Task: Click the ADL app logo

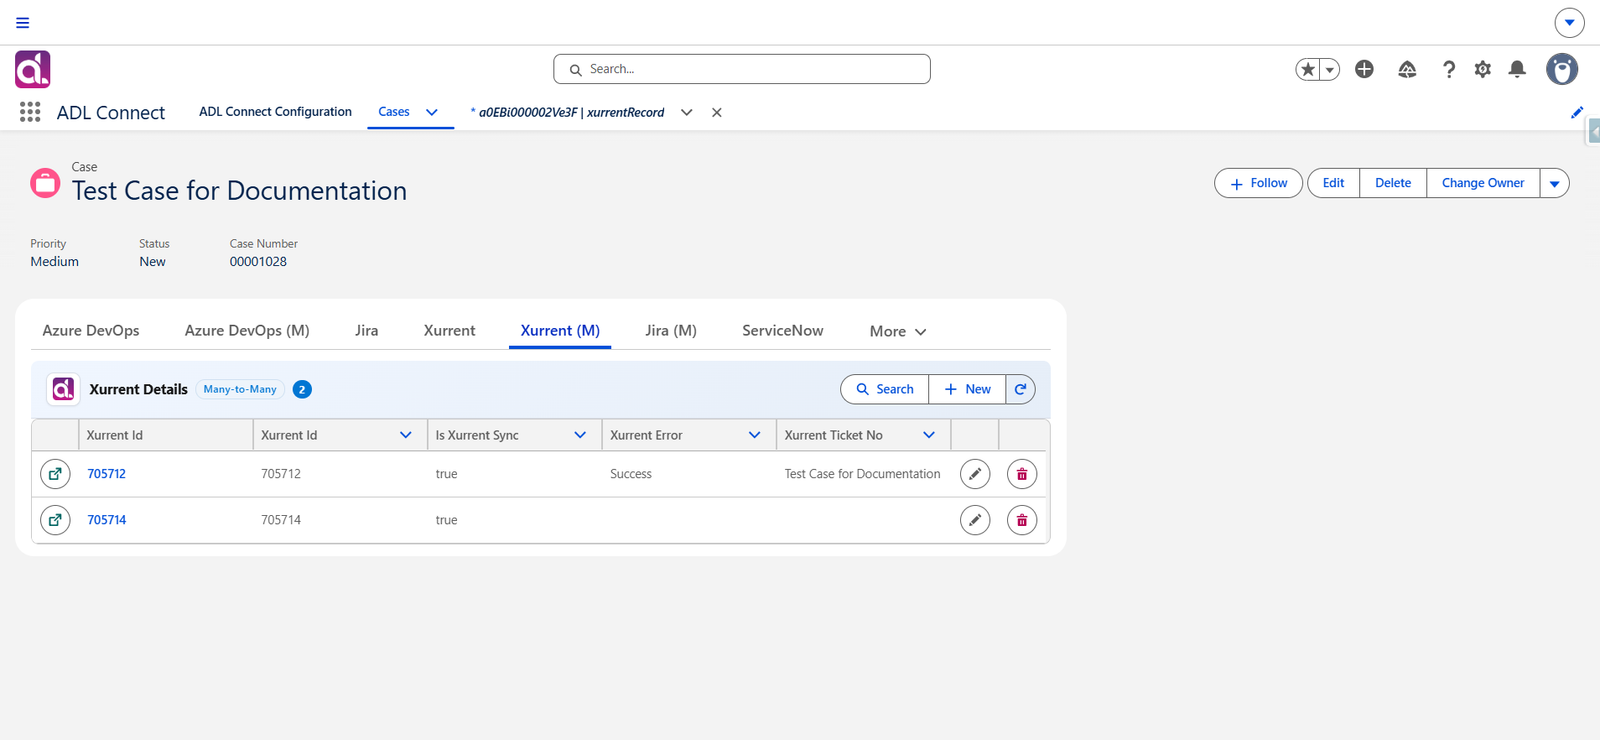Action: pyautogui.click(x=33, y=69)
